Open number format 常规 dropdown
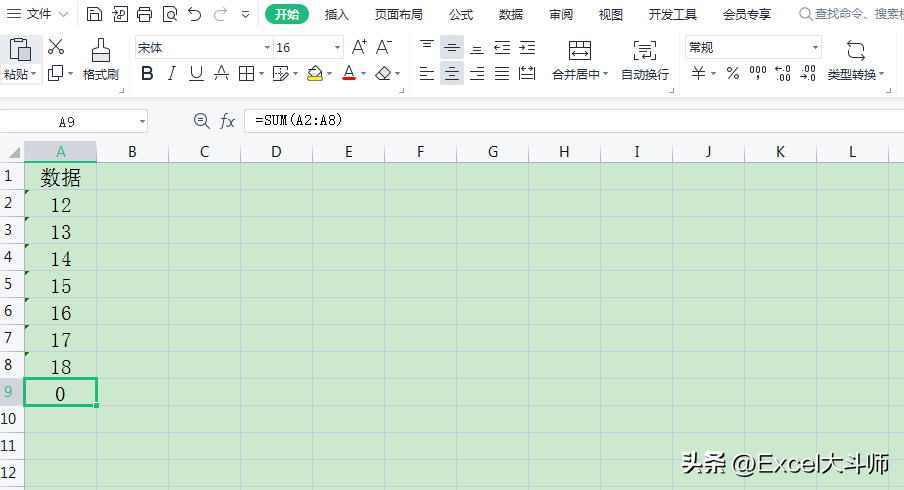904x490 pixels. pos(815,47)
